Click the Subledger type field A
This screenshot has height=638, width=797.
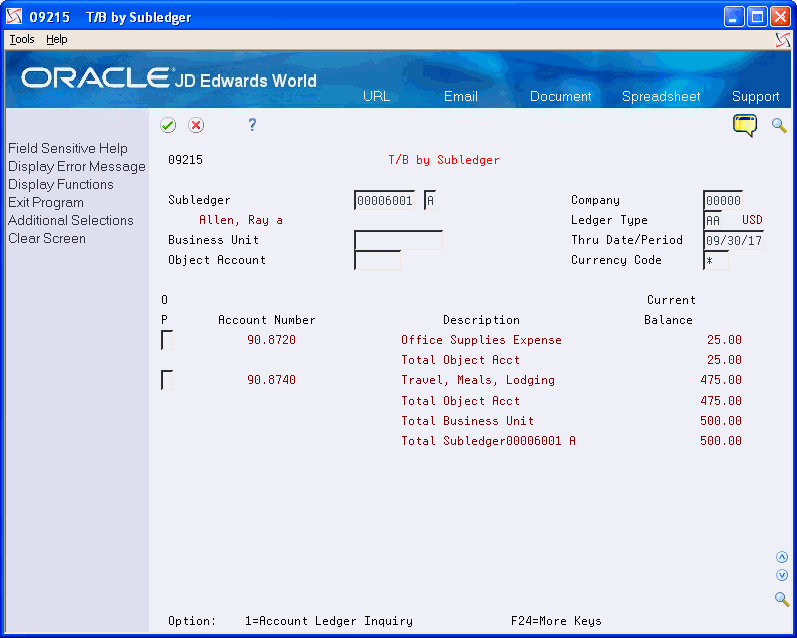point(430,200)
